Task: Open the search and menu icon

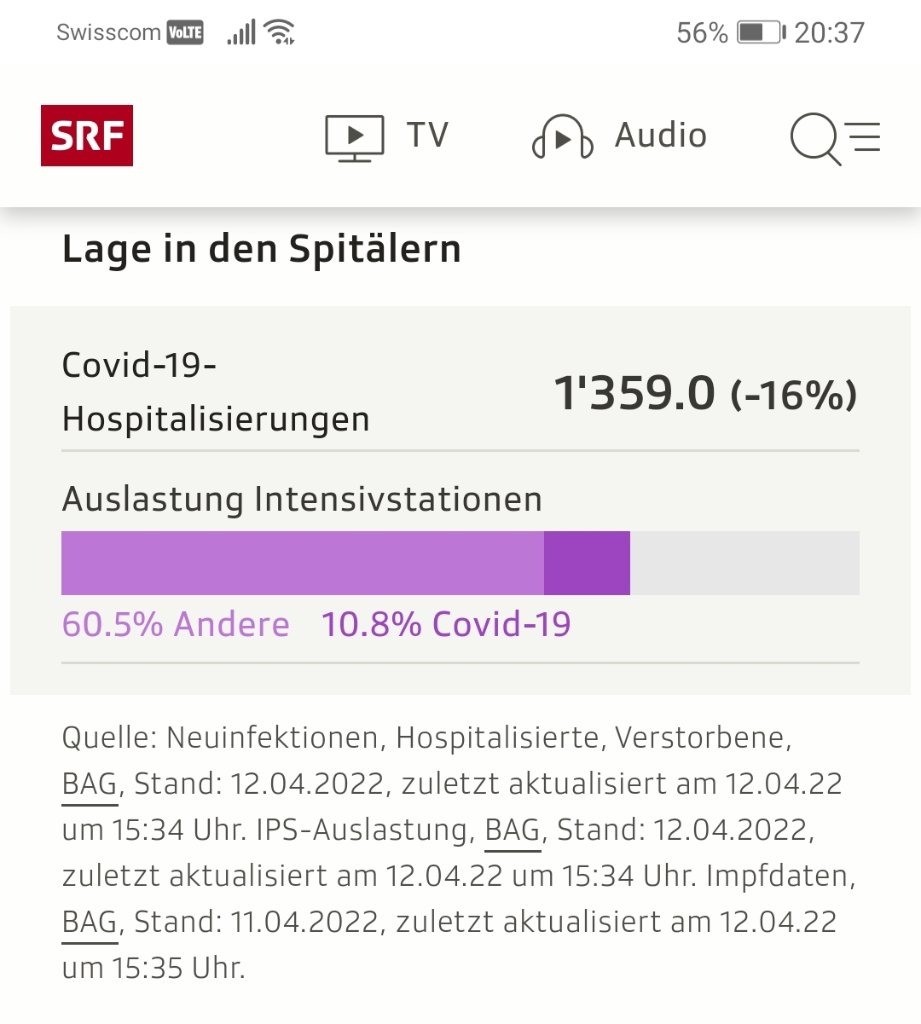Action: [834, 137]
